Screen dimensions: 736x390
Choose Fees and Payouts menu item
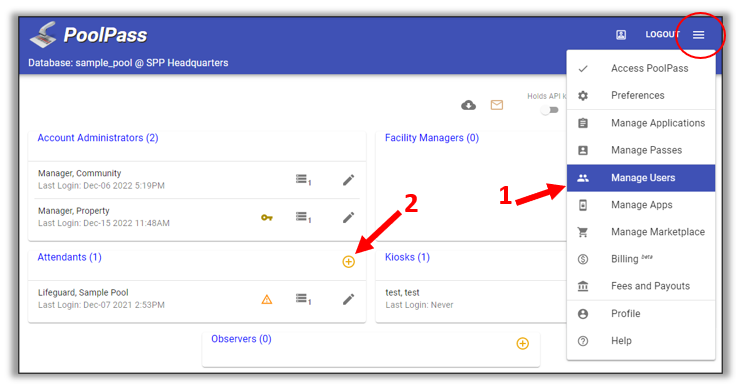[641, 286]
